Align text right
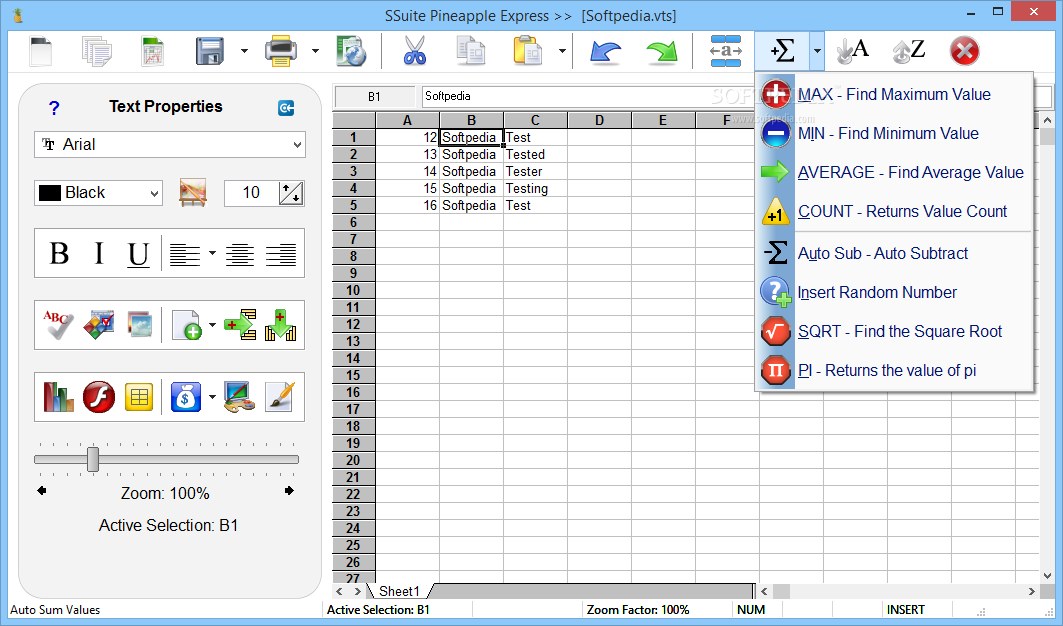Viewport: 1063px width, 626px height. [281, 255]
